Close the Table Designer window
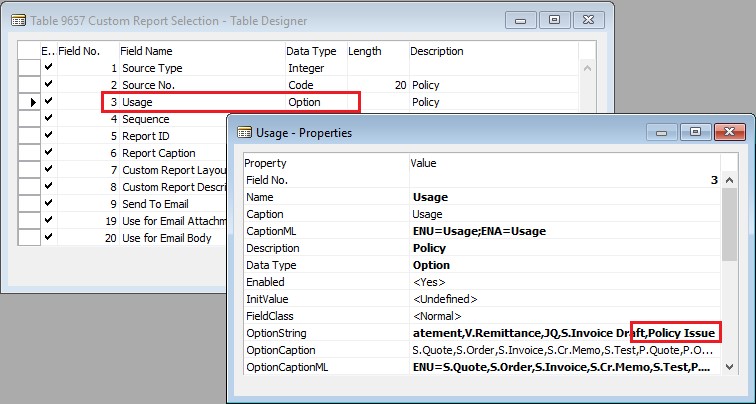 point(588,17)
